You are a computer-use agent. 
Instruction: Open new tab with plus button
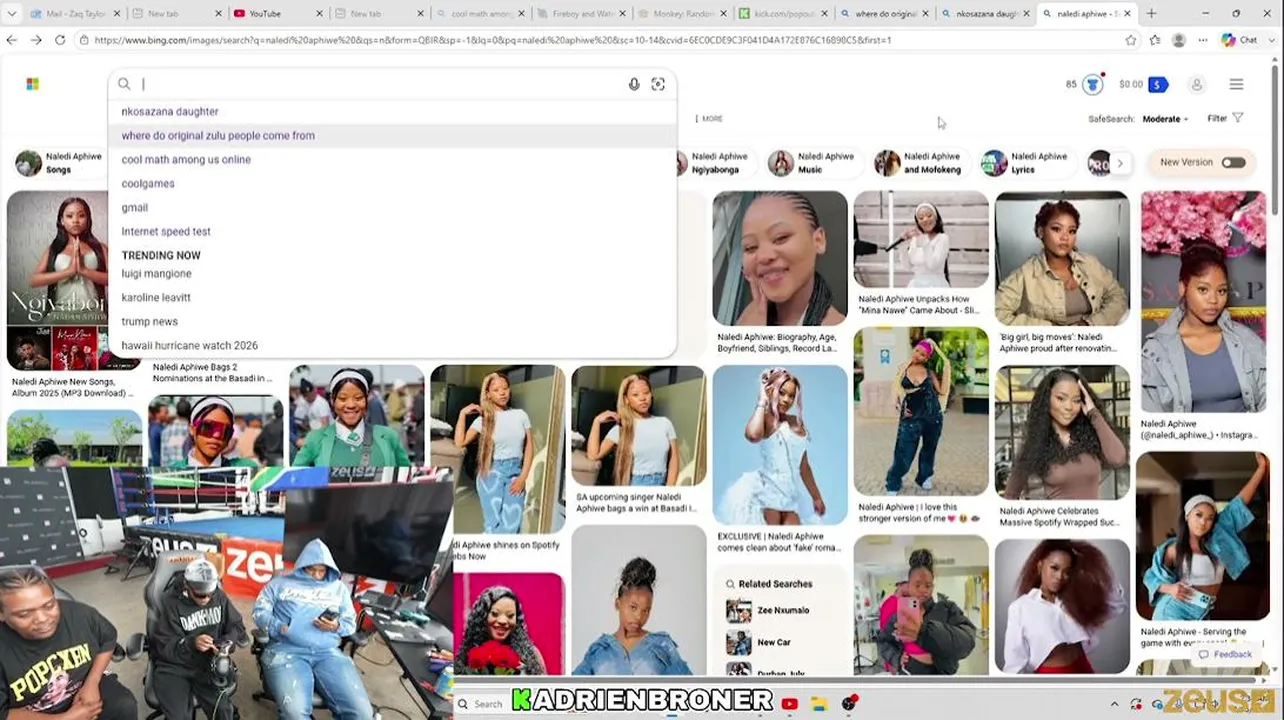1151,14
